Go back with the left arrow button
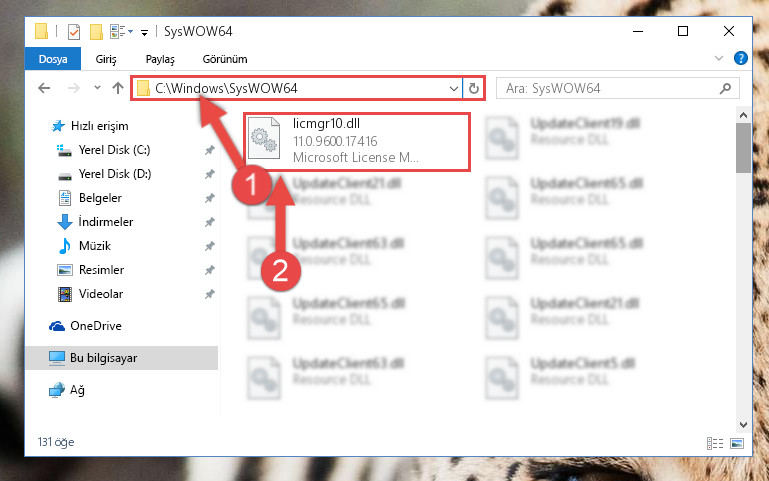 click(x=44, y=88)
